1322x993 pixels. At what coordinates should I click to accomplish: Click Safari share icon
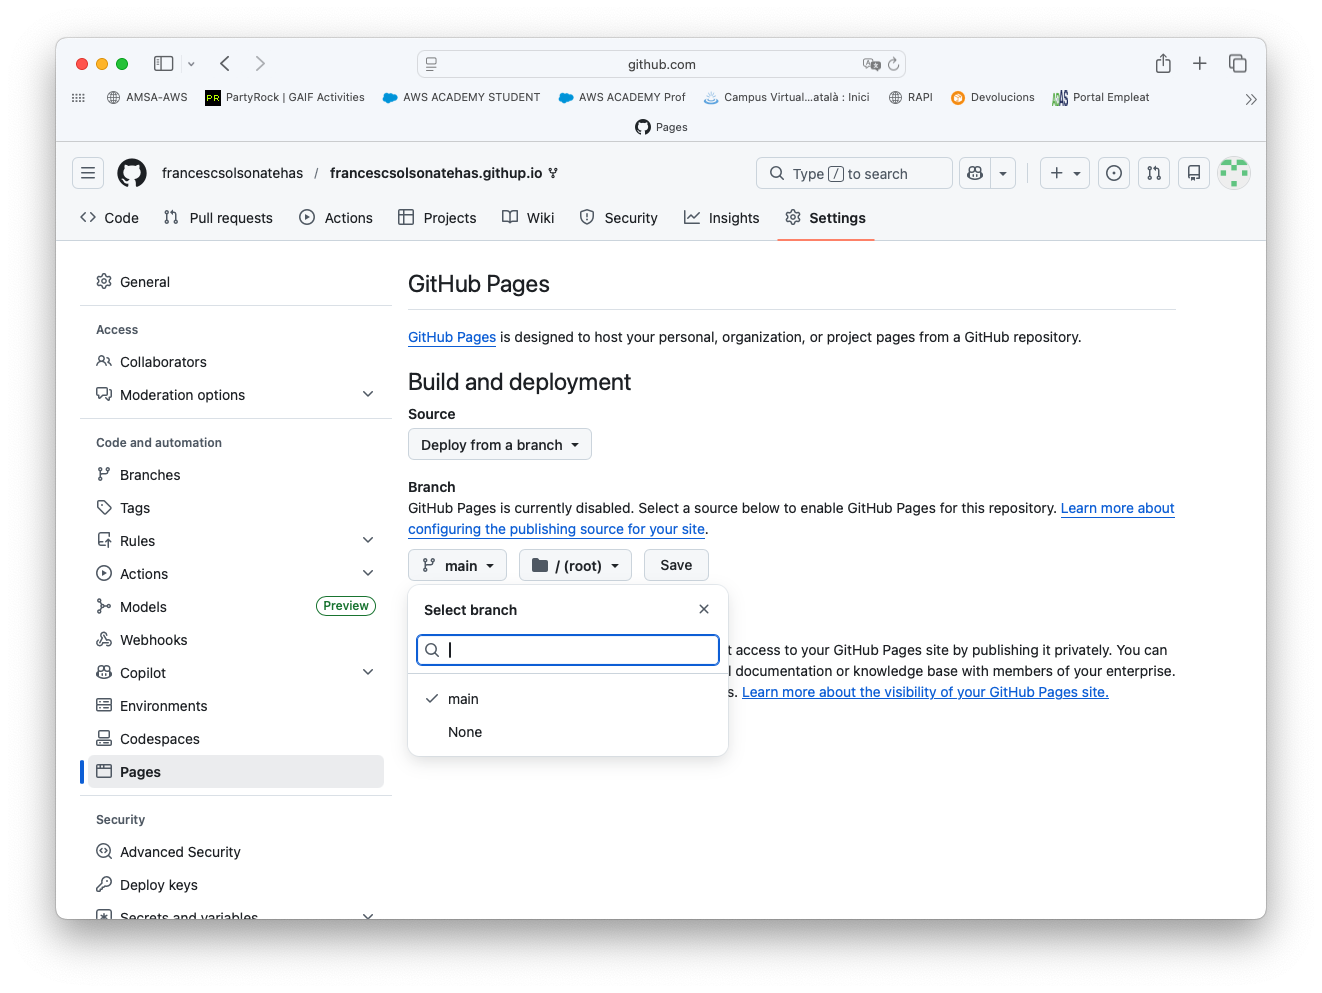tap(1163, 64)
